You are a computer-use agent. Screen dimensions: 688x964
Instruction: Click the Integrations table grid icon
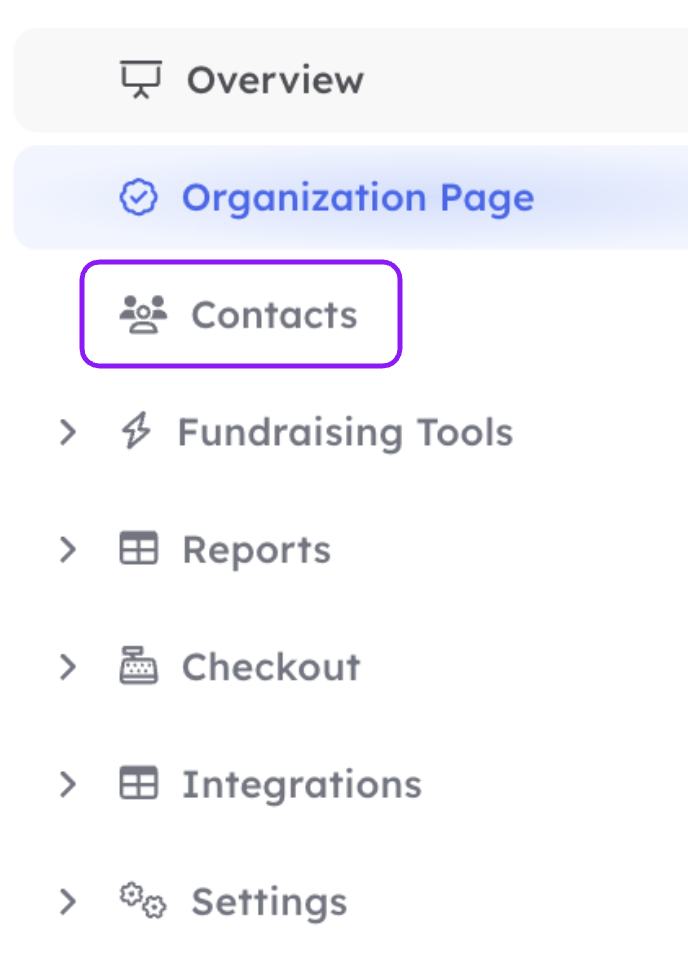[x=138, y=783]
